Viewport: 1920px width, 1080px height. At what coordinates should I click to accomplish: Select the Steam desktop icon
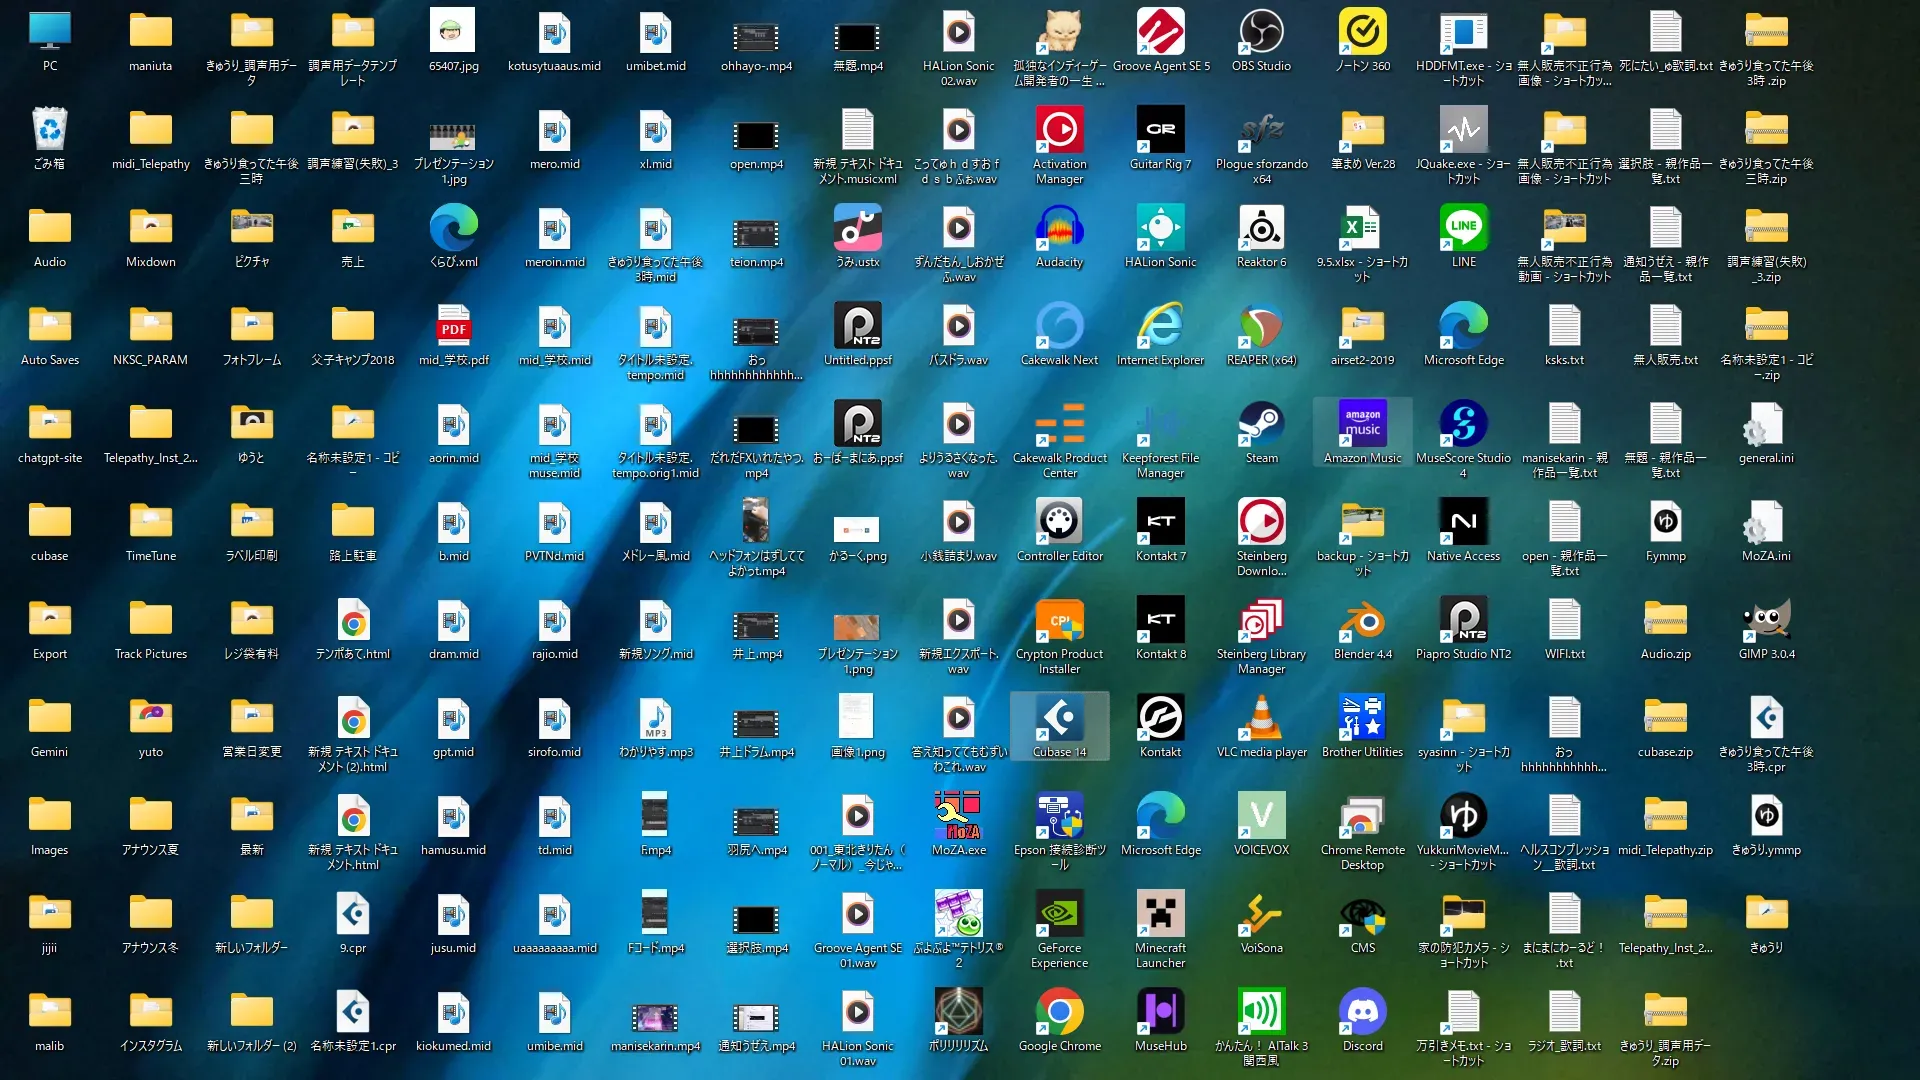click(1261, 425)
